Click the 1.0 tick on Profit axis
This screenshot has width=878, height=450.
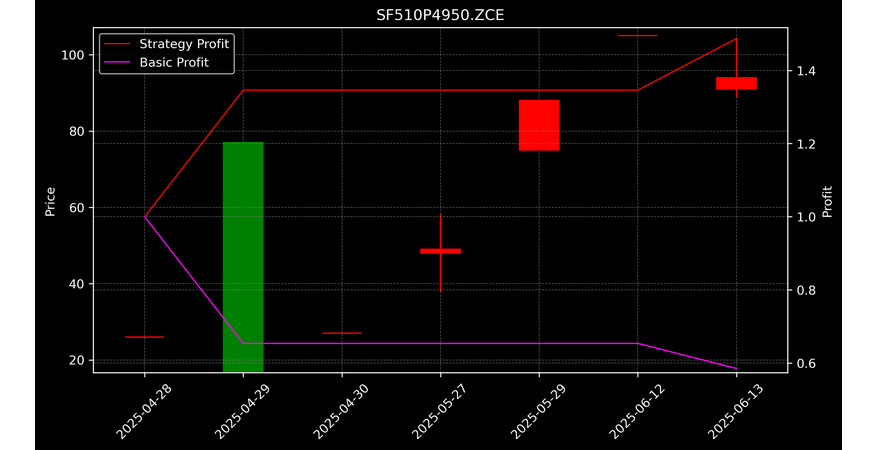805,217
